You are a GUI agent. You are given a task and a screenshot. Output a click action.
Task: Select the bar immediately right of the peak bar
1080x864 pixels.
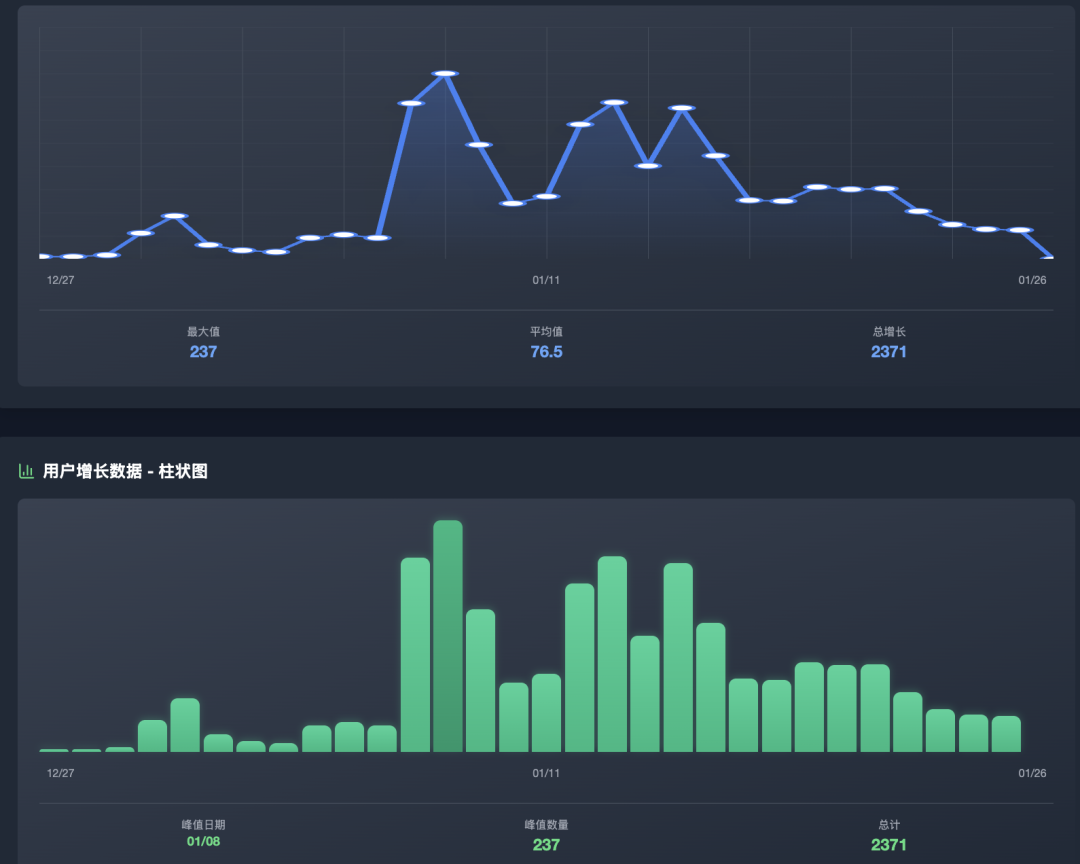(x=481, y=680)
